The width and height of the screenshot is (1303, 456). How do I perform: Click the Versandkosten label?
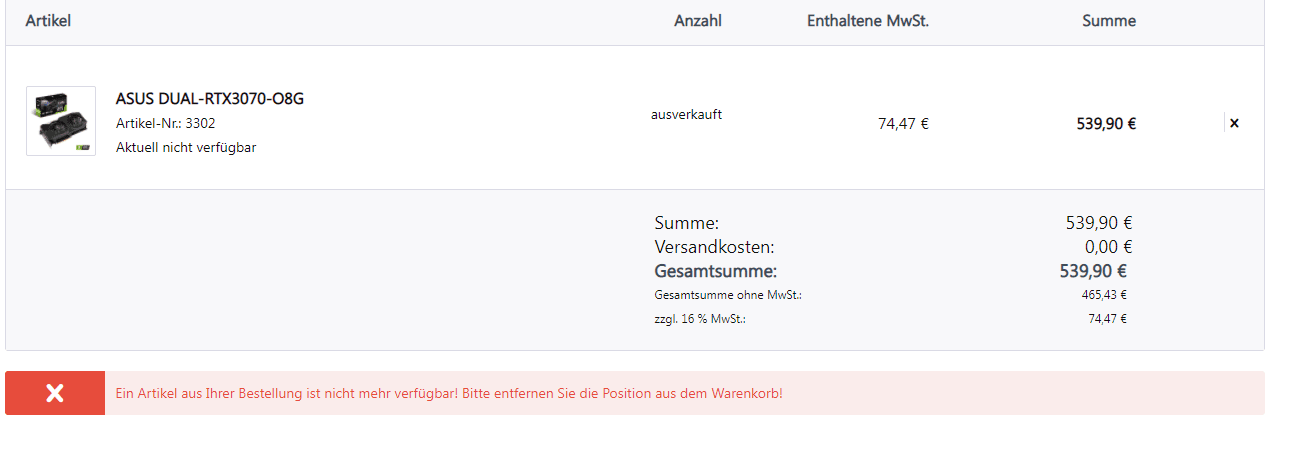coord(714,247)
